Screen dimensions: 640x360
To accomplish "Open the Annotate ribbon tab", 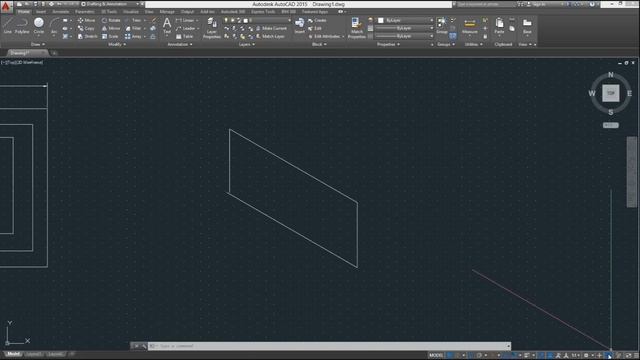I will pos(60,12).
